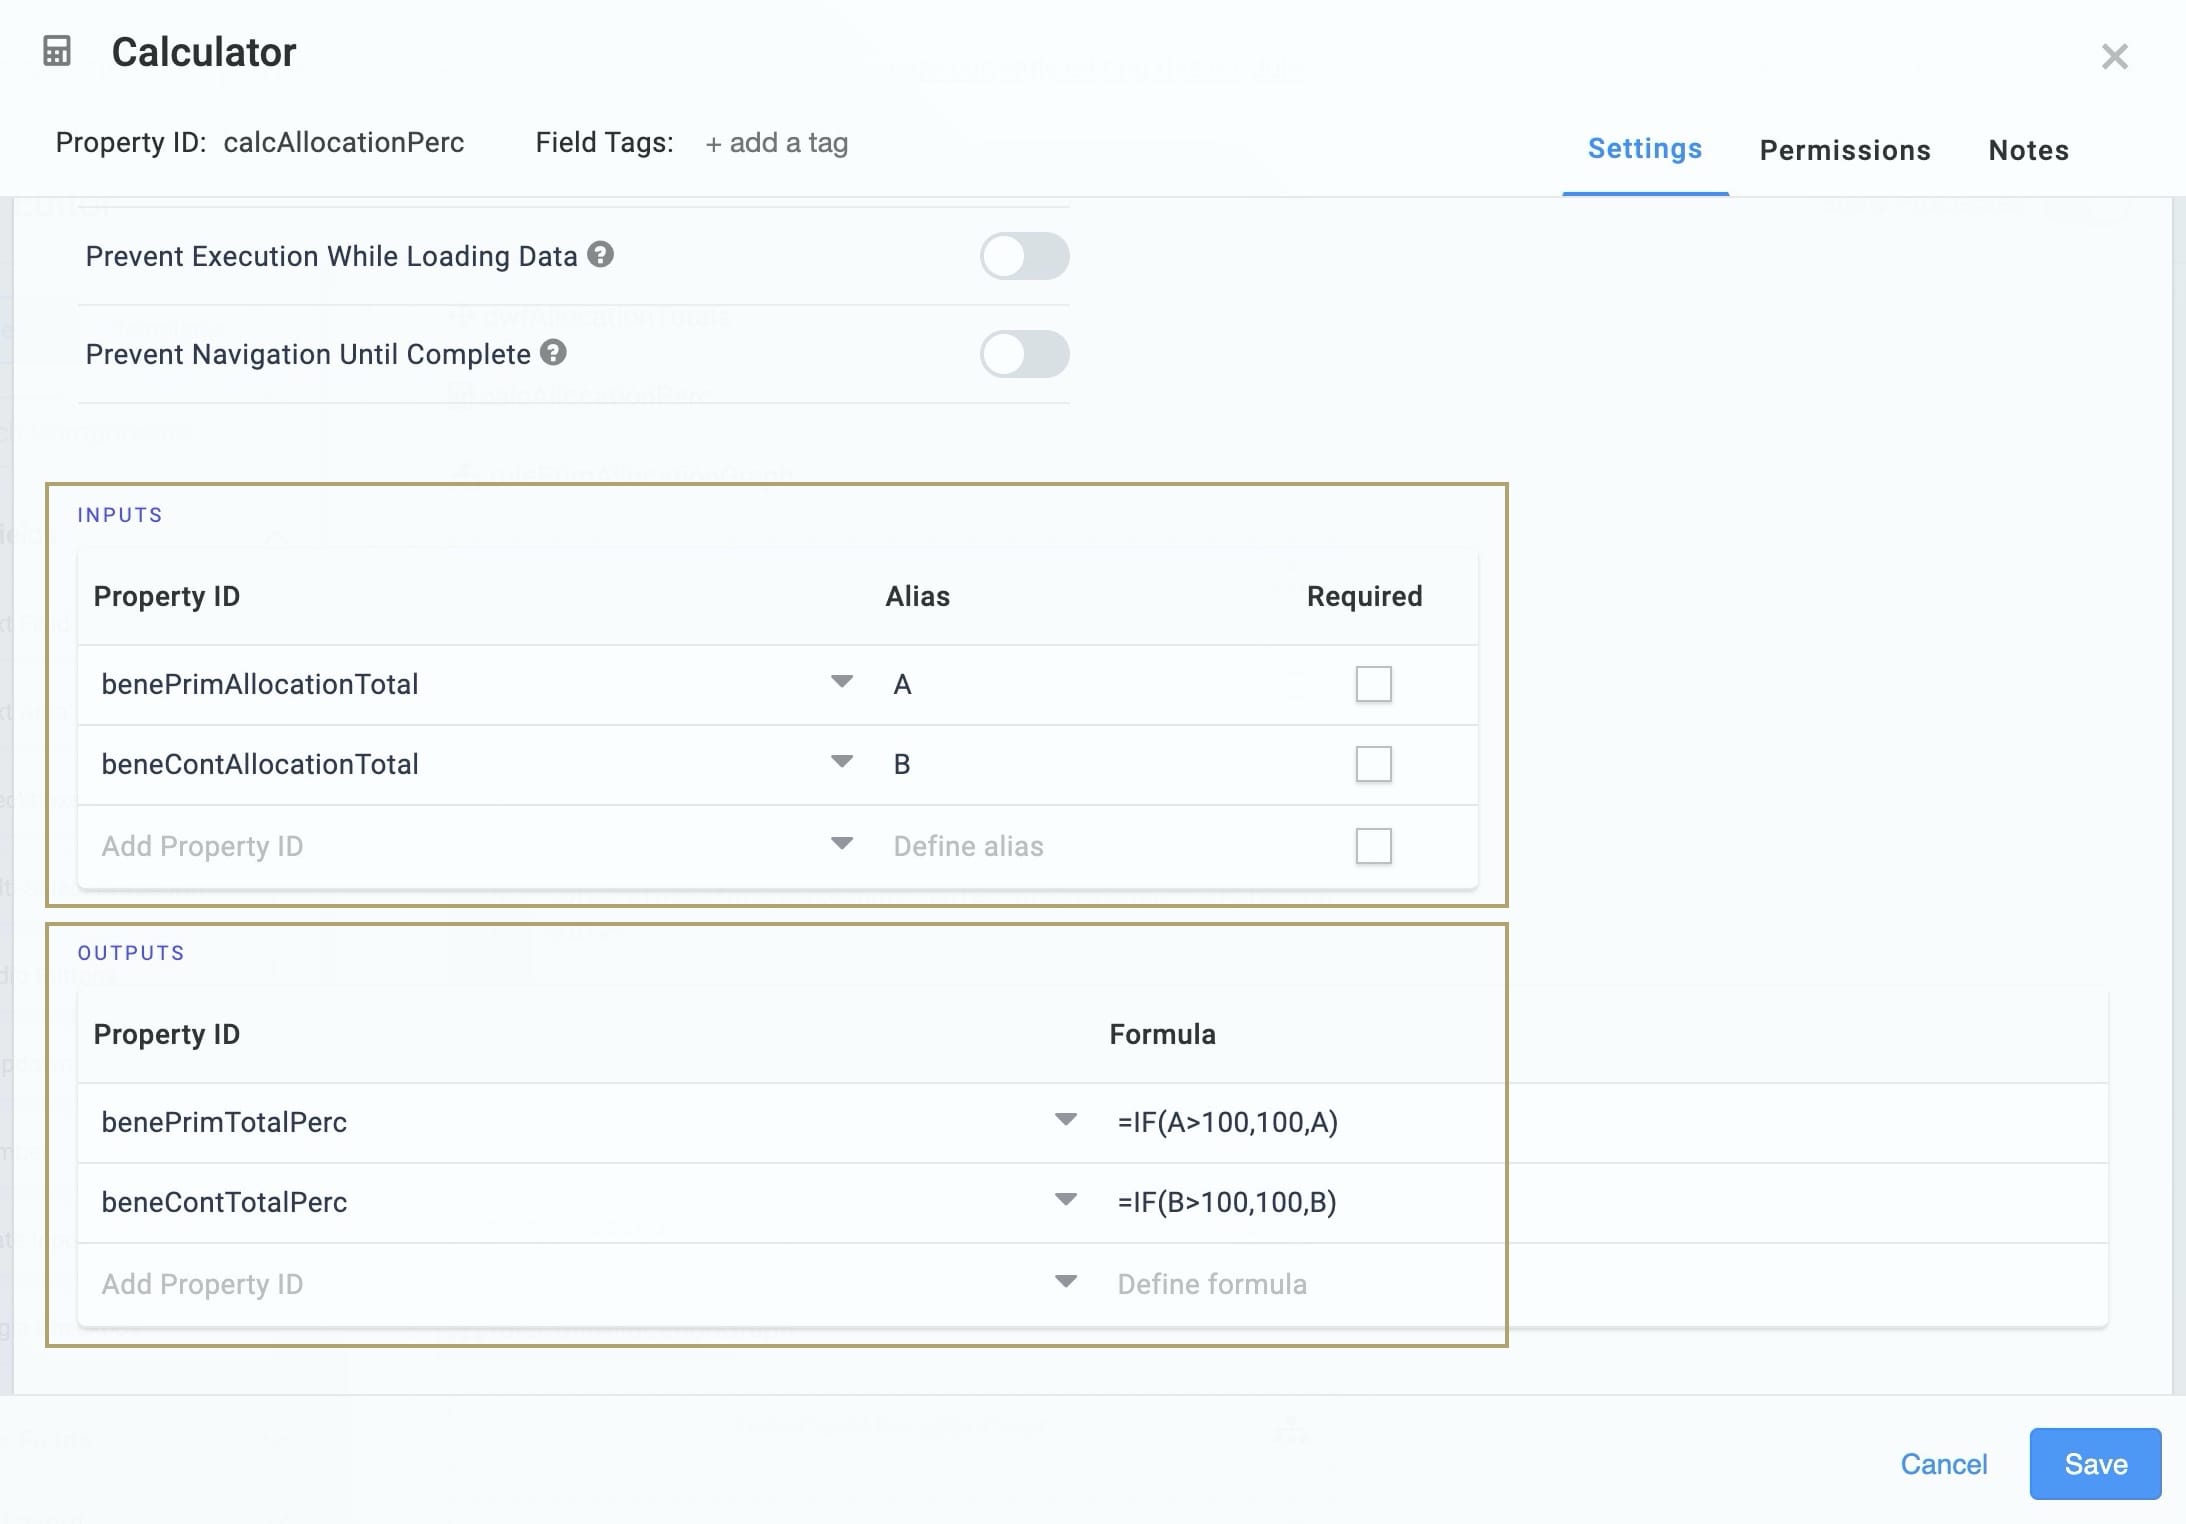
Task: Open dropdown for beneContAllocationTotal input property
Action: 842,762
